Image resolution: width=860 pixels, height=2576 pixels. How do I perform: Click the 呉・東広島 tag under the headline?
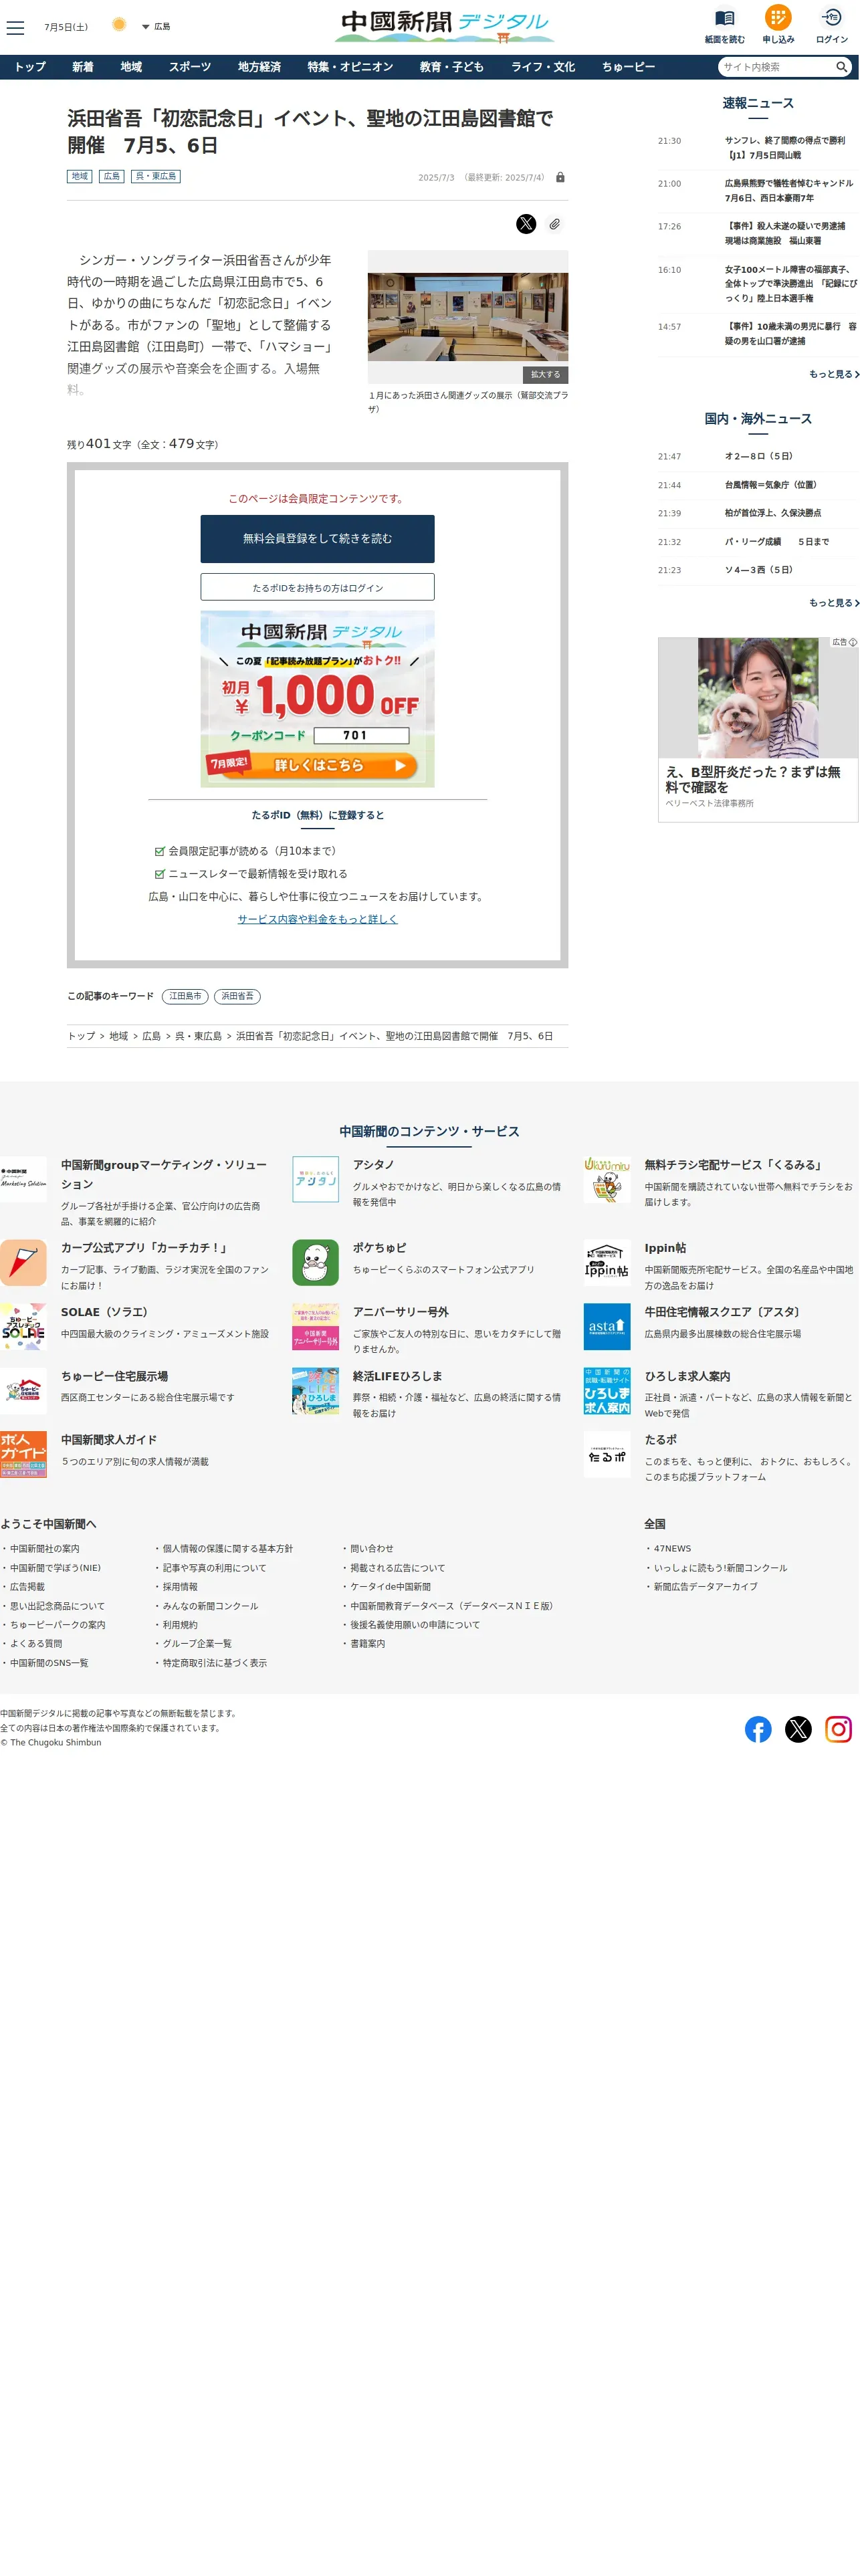156,176
